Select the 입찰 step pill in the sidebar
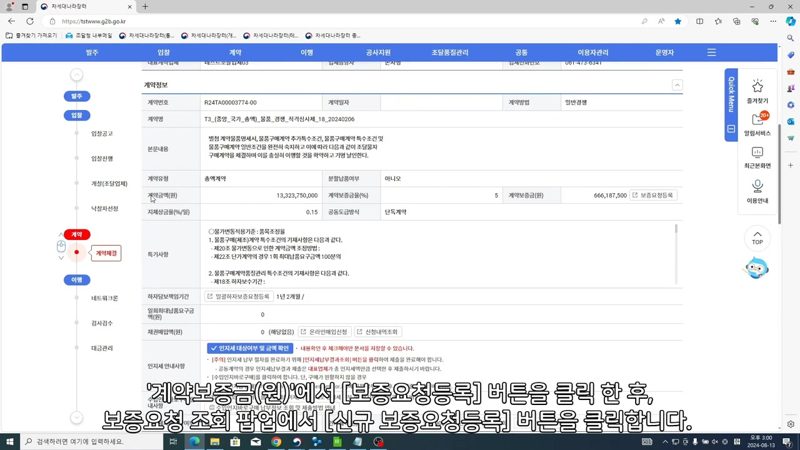Image resolution: width=800 pixels, height=450 pixels. pyautogui.click(x=77, y=115)
